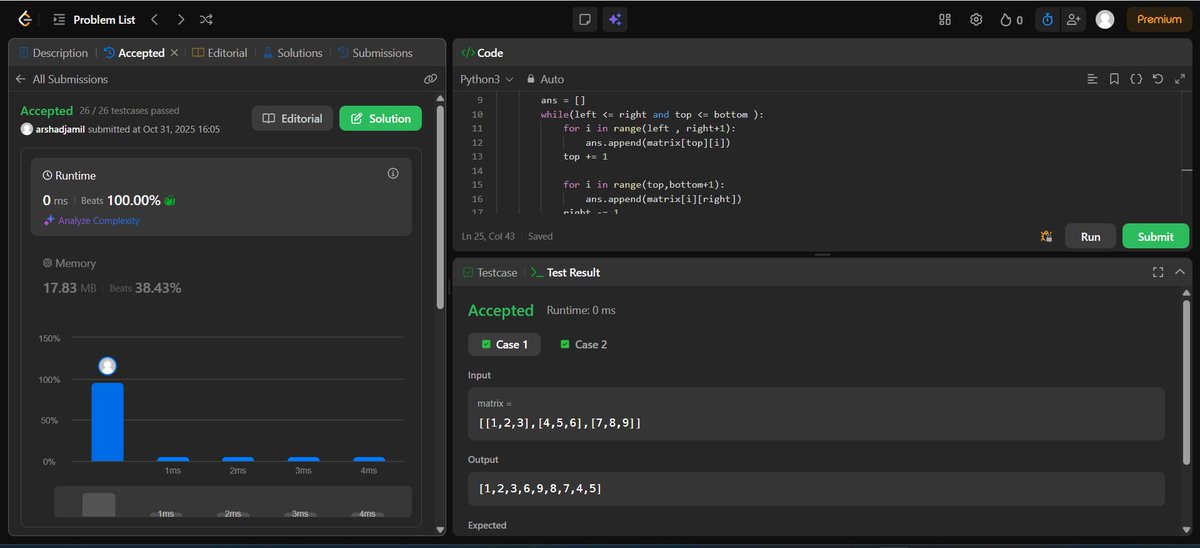Click the Output value [1,2,3,6,9,8,7,4,5]
Screen dimensions: 1200x548
tap(540, 488)
